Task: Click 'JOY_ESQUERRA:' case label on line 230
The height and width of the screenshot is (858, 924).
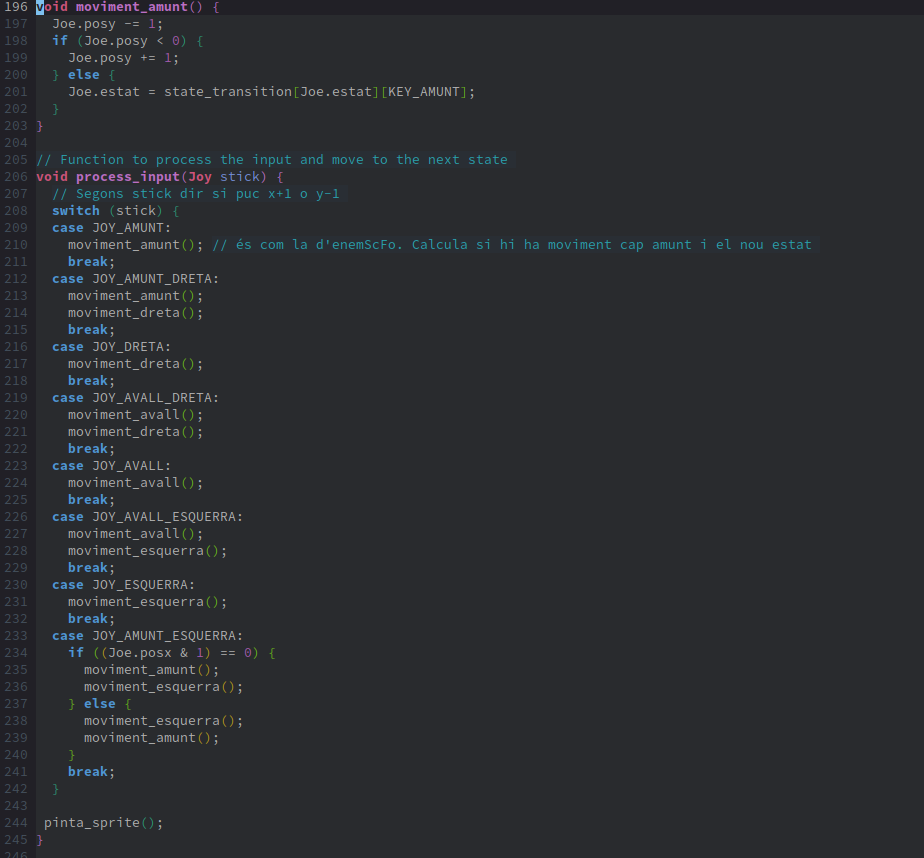Action: point(143,585)
